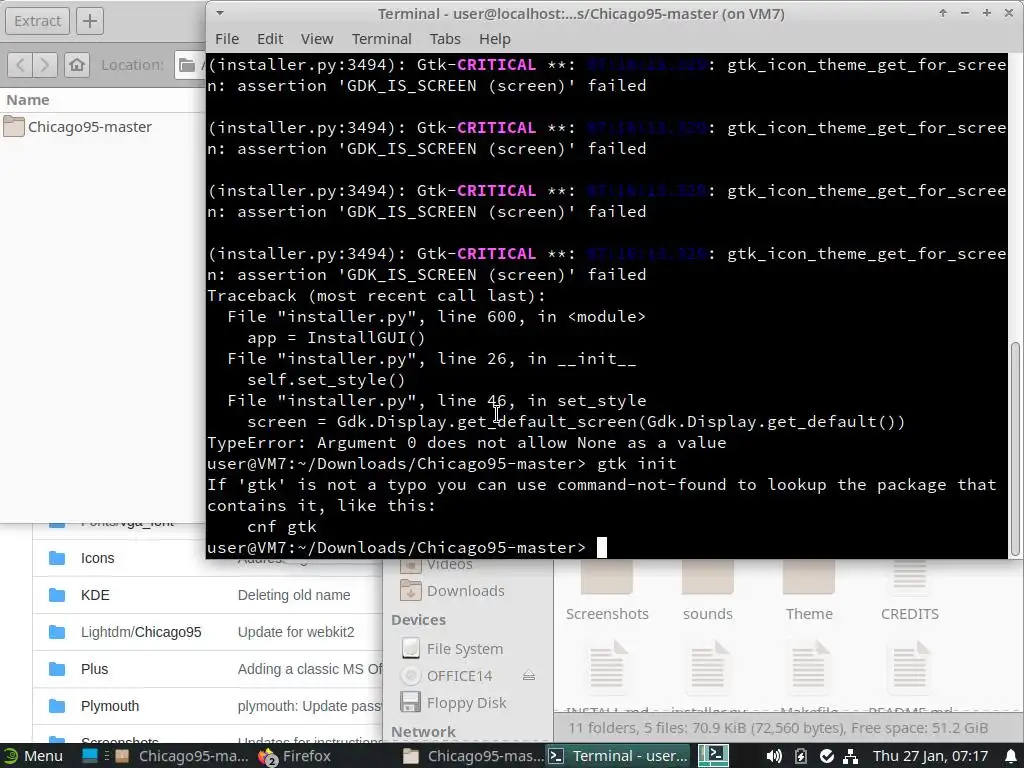Open the terminal View menu
The height and width of the screenshot is (768, 1024).
click(x=317, y=39)
